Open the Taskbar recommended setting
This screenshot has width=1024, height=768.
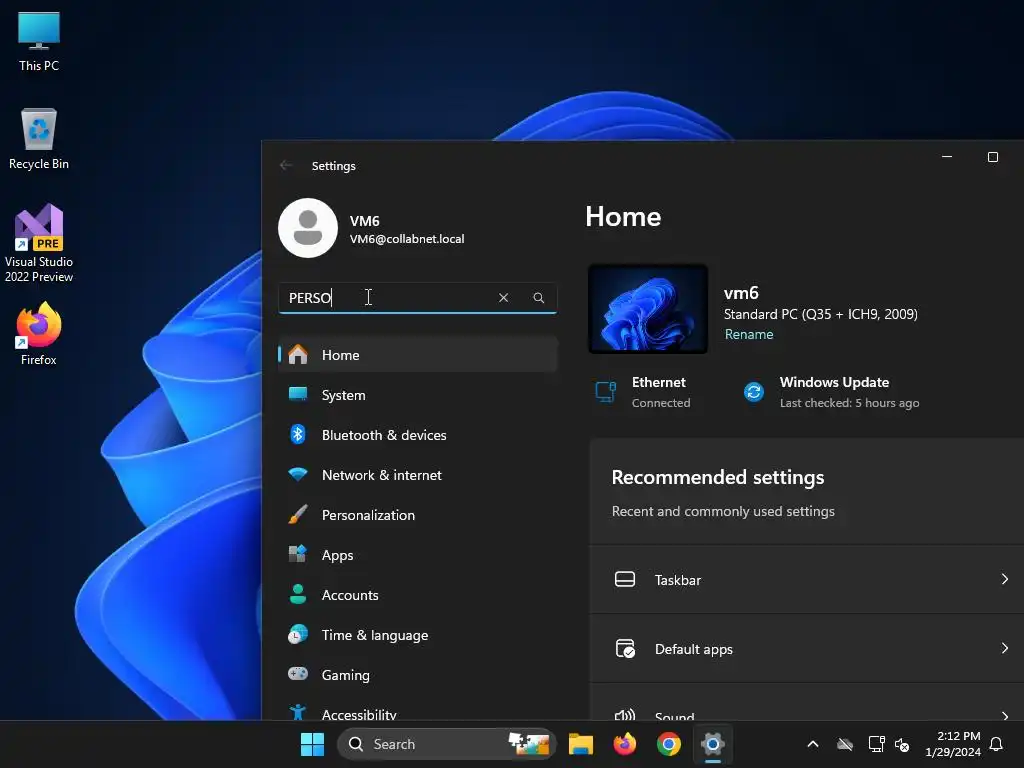[x=807, y=579]
